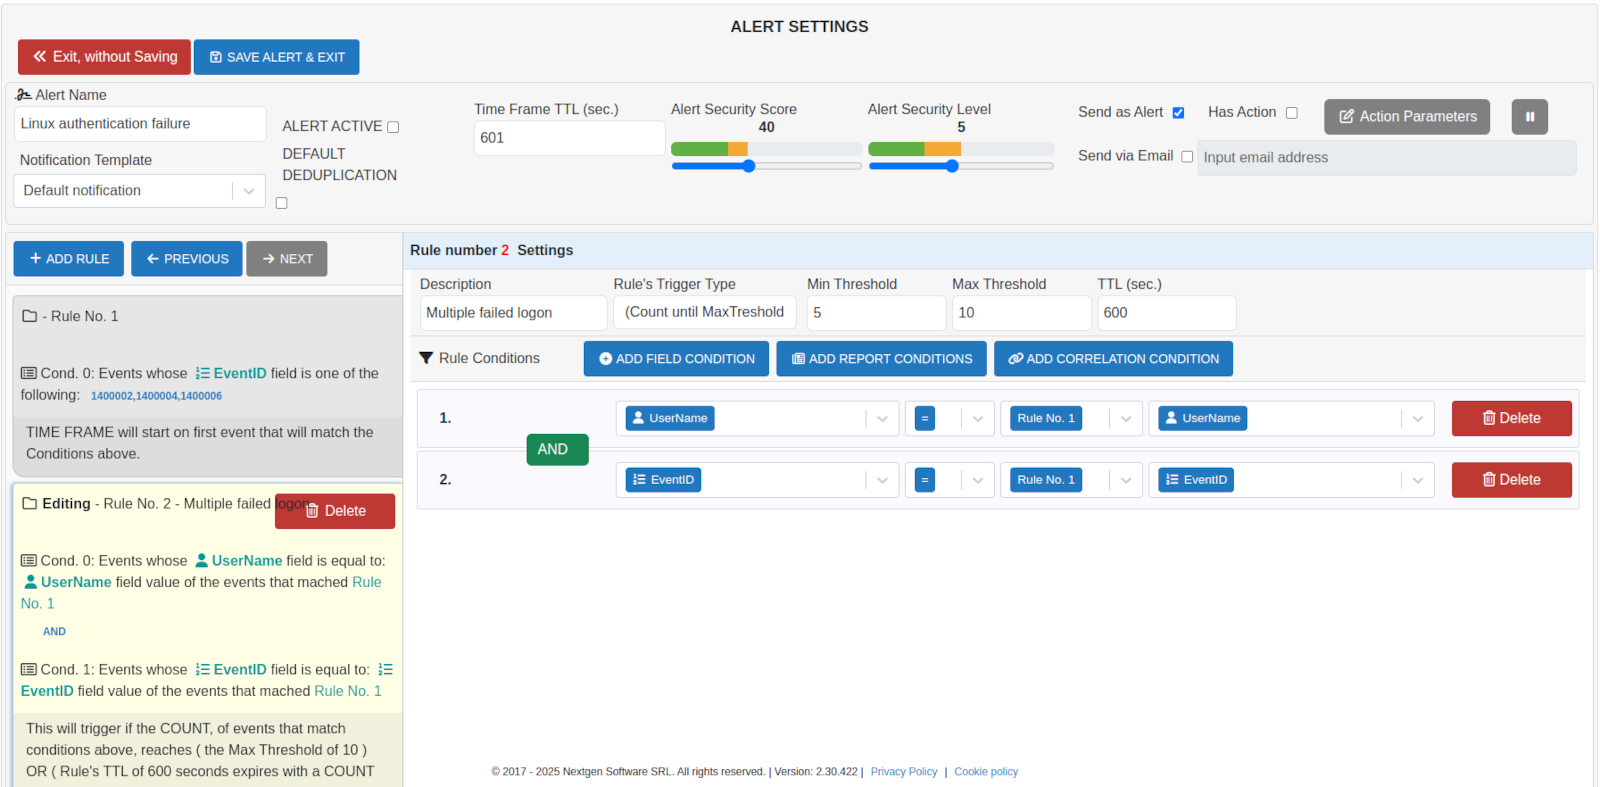
Task: Open the Rule No. 1 dropdown in row 2
Action: coord(1125,480)
